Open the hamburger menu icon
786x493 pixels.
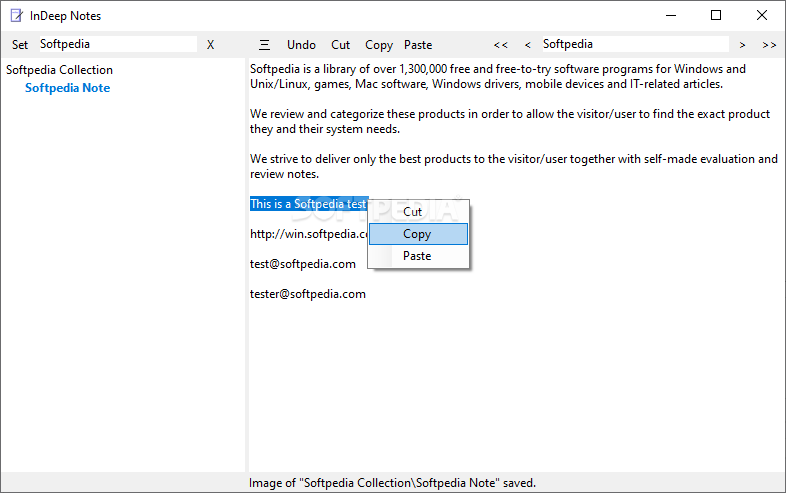[264, 45]
